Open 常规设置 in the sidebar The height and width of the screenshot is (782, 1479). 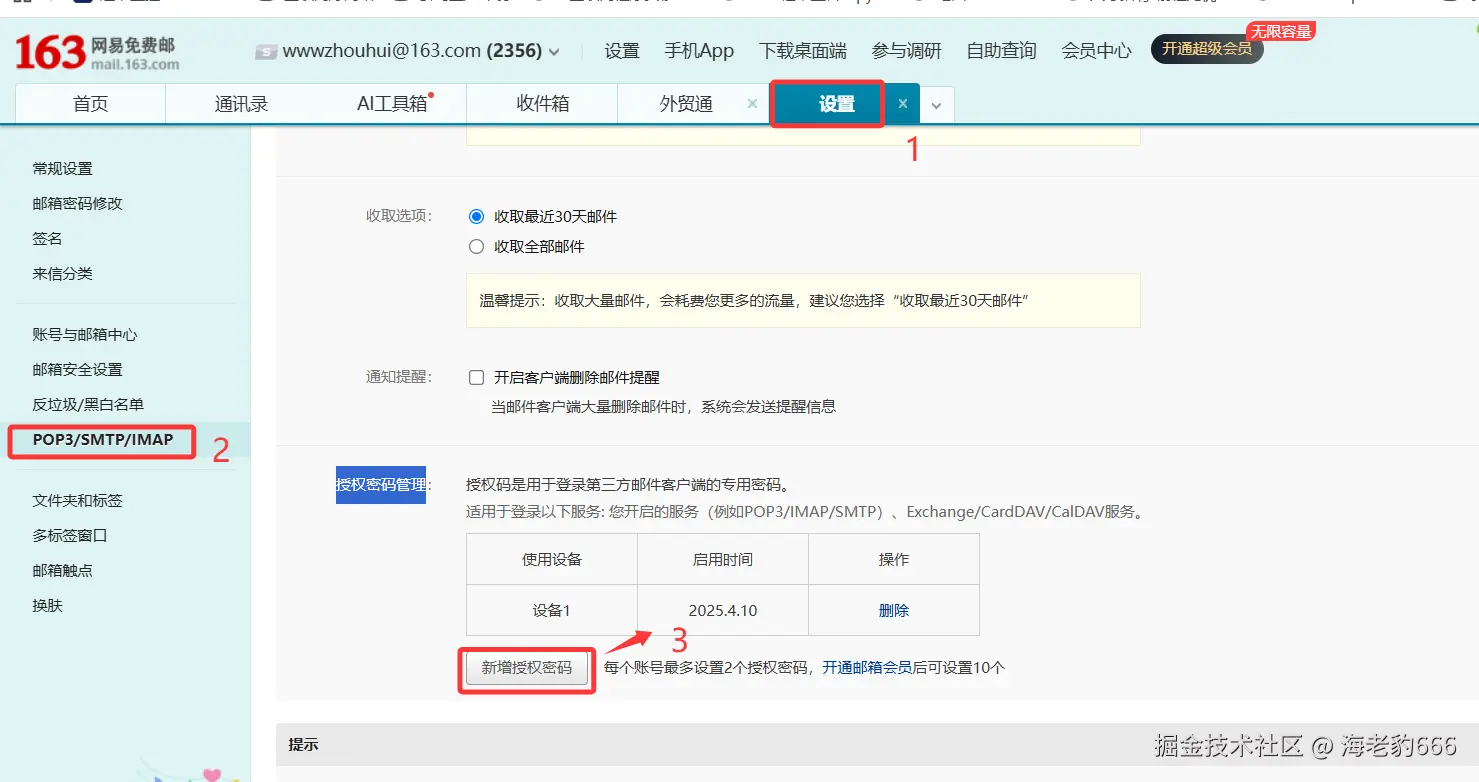tap(62, 169)
